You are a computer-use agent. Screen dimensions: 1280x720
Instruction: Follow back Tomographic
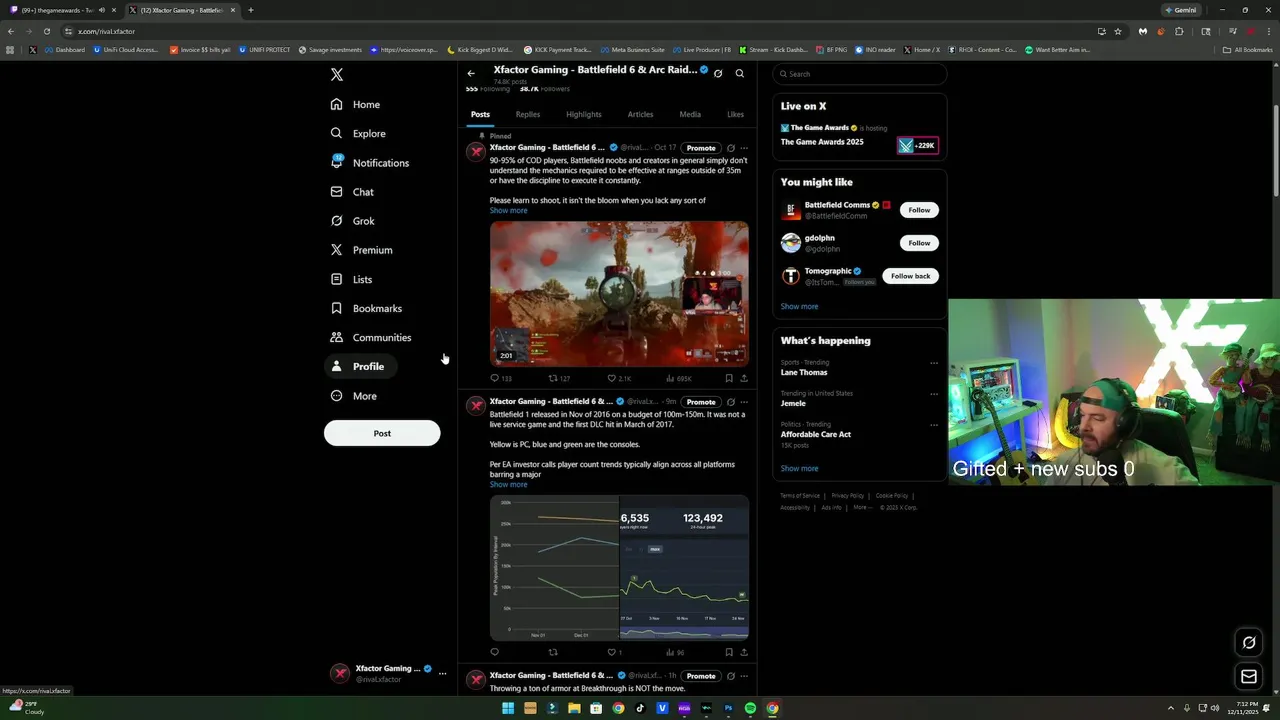pos(910,276)
